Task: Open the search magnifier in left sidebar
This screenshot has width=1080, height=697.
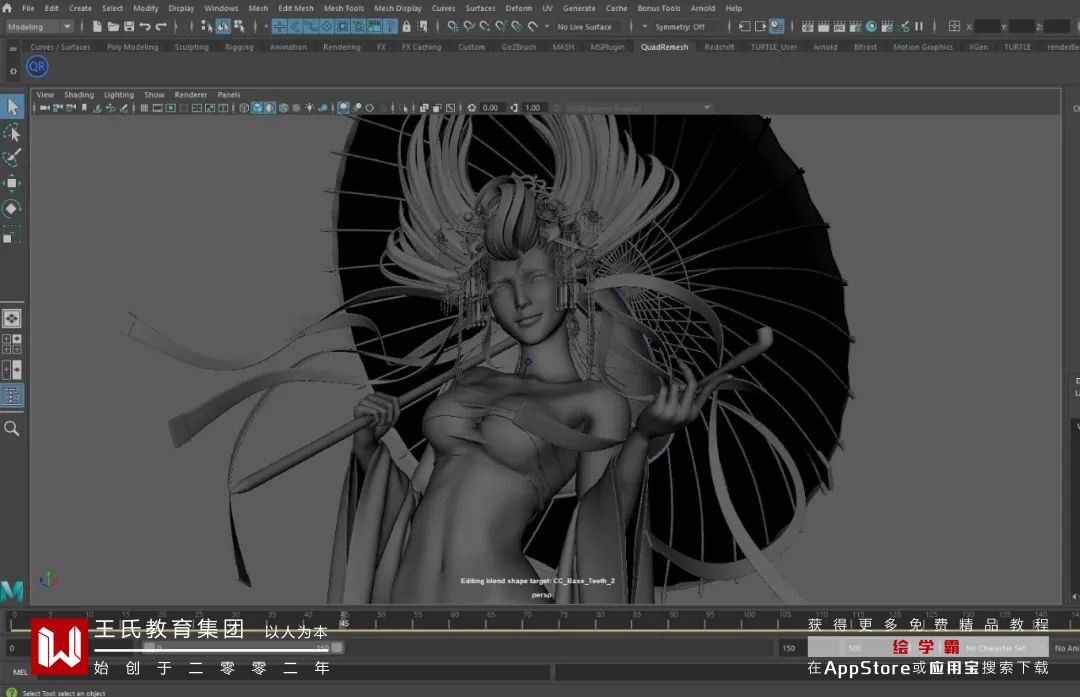Action: (x=12, y=428)
